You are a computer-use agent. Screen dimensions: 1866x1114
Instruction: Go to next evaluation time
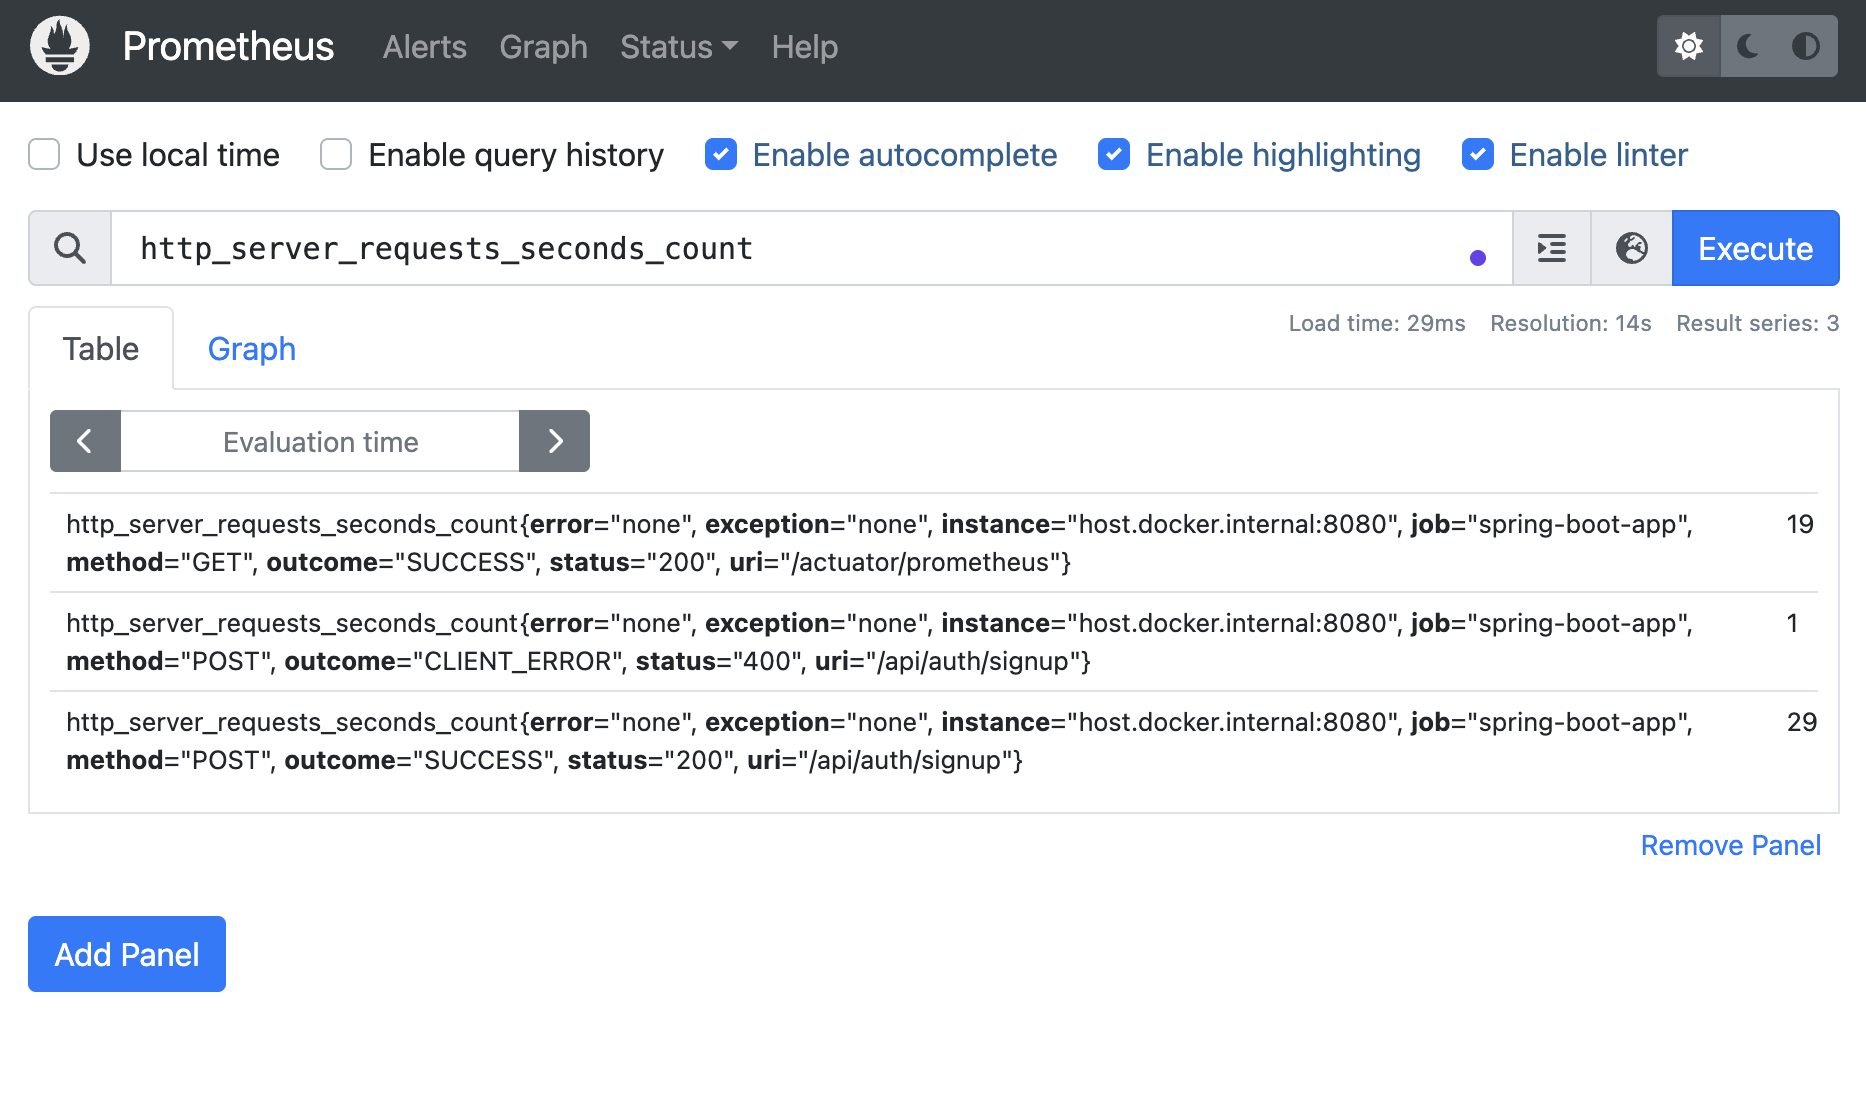tap(555, 441)
